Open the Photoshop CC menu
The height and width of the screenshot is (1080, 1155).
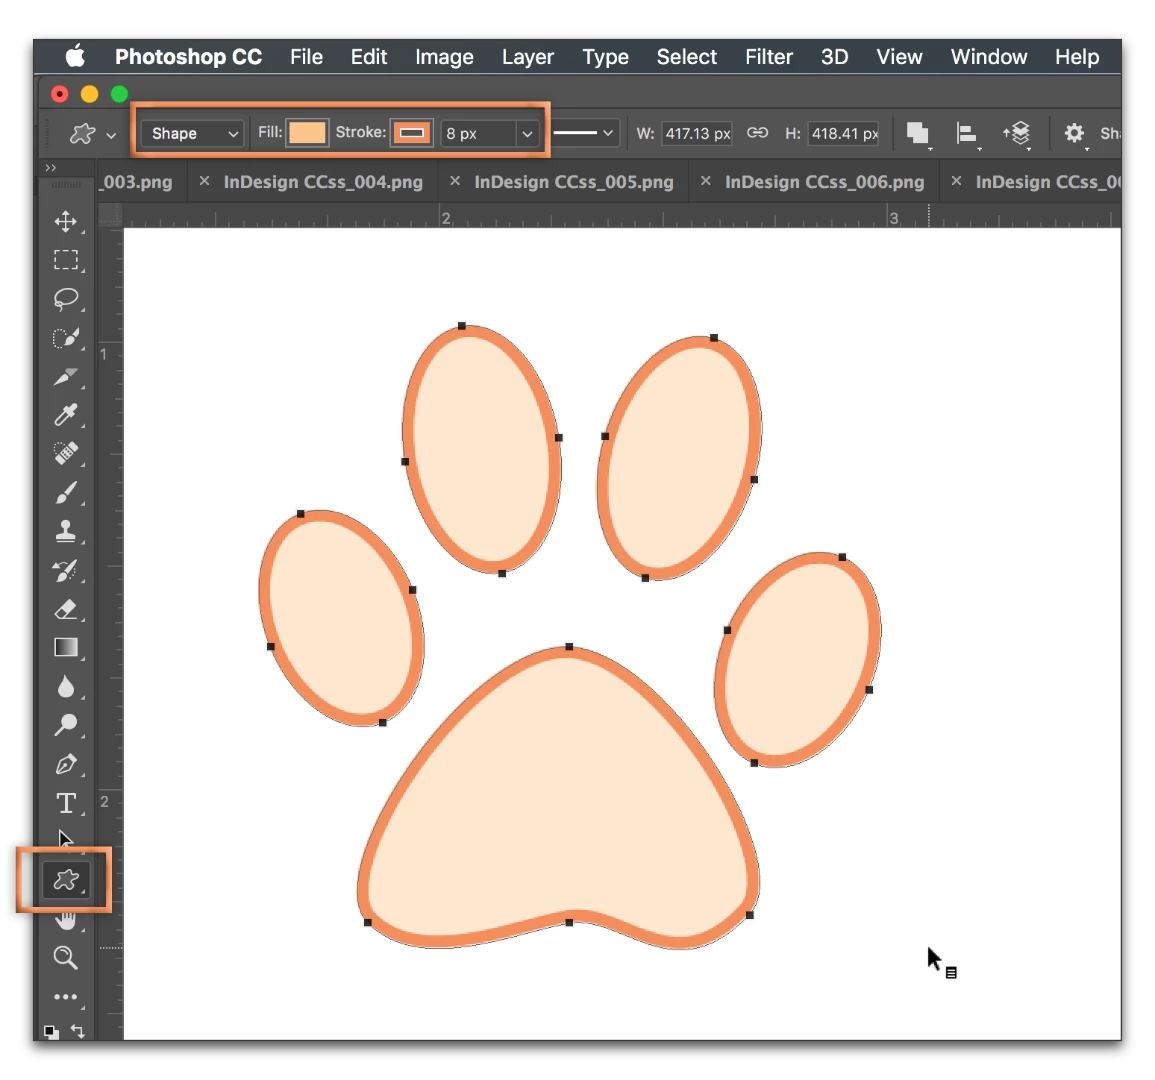point(189,57)
